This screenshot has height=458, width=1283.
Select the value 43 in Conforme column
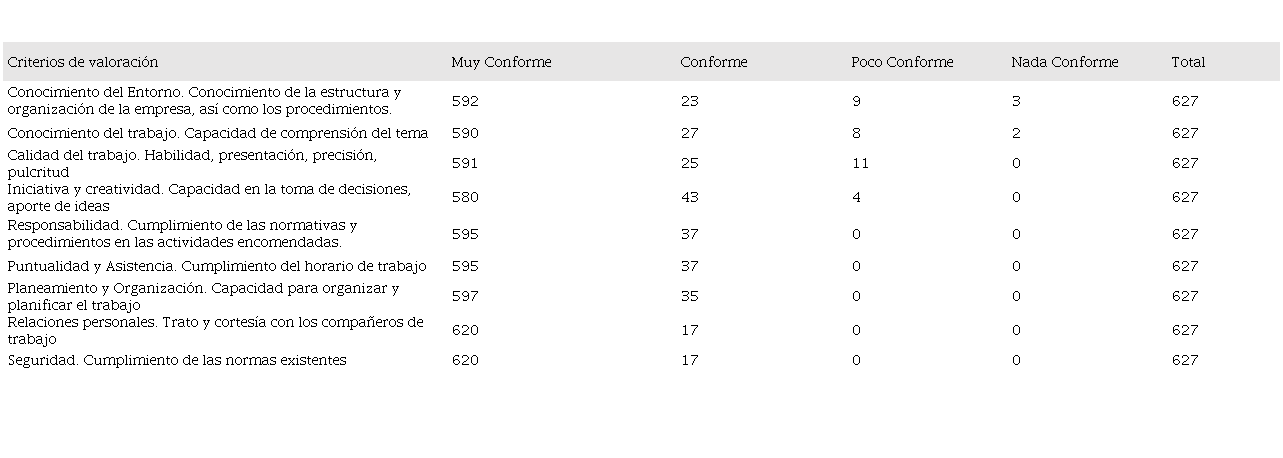click(x=689, y=198)
